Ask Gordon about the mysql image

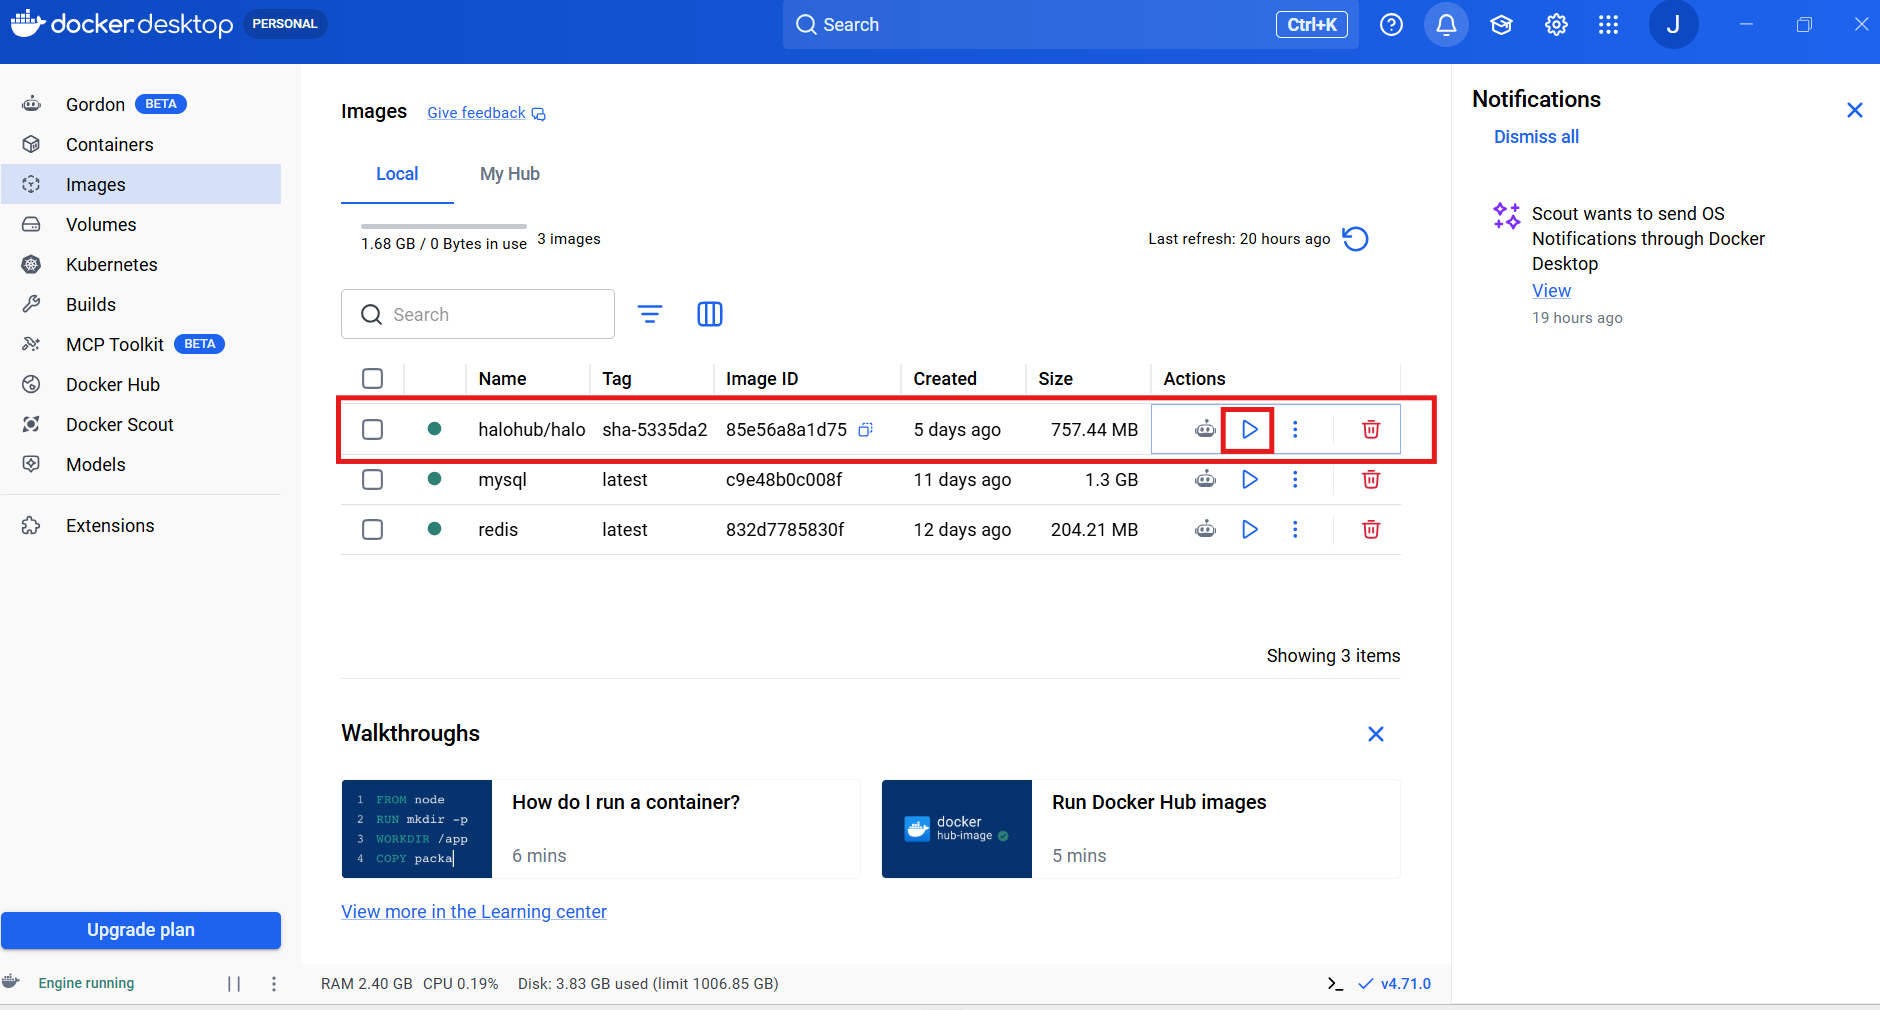(1205, 479)
